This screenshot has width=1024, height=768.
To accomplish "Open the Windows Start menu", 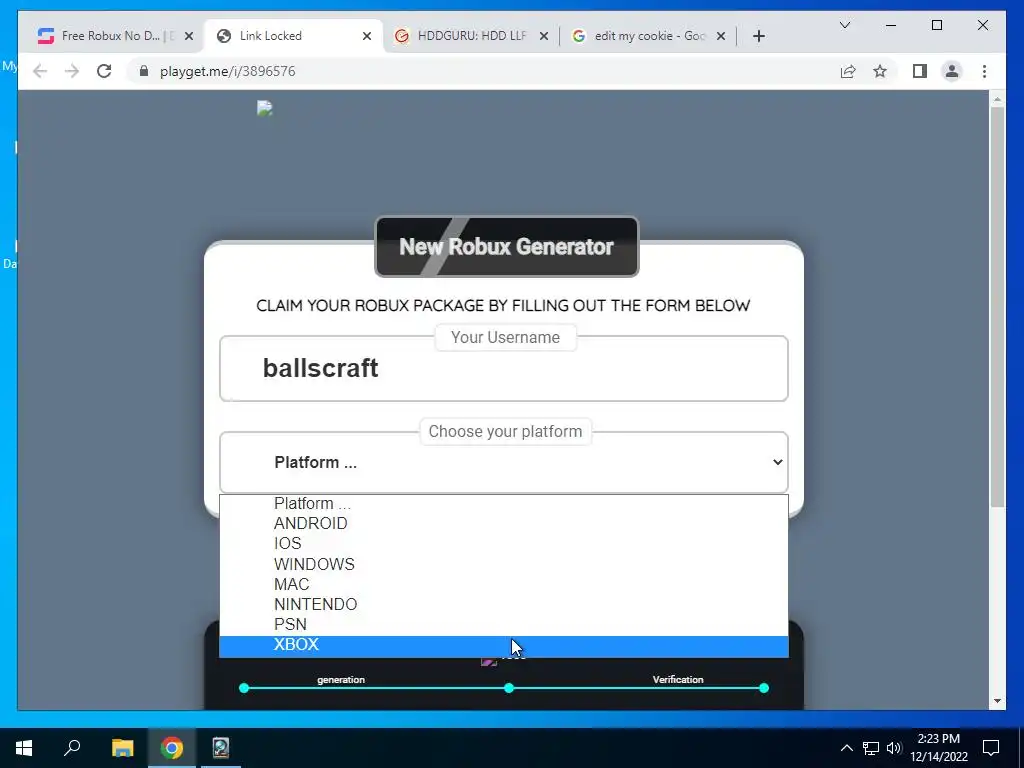I will coord(24,748).
